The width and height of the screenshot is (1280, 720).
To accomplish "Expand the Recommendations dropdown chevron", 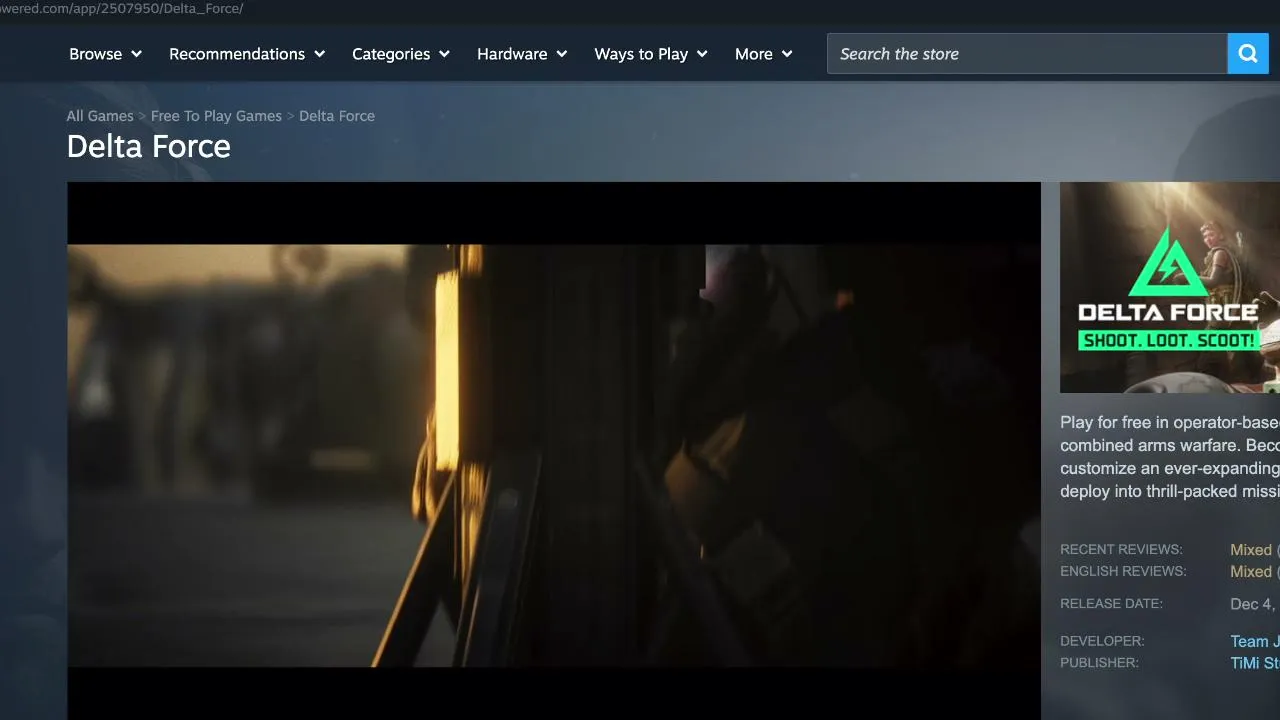I will click(x=319, y=54).
